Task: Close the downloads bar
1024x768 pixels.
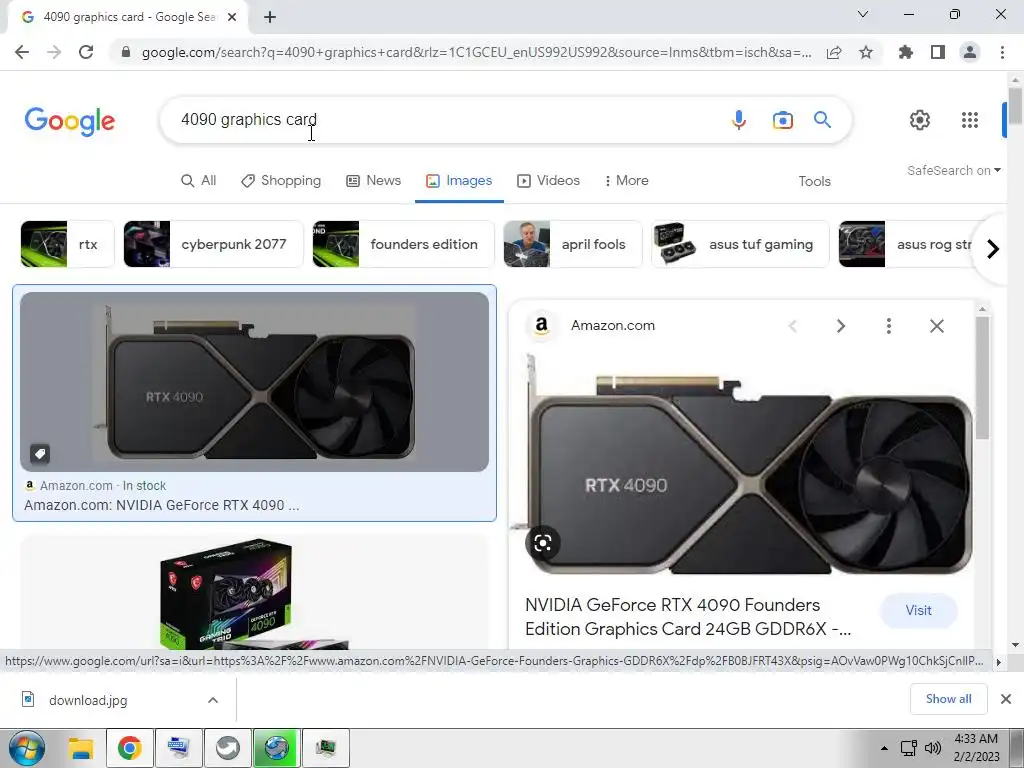Action: click(1006, 699)
